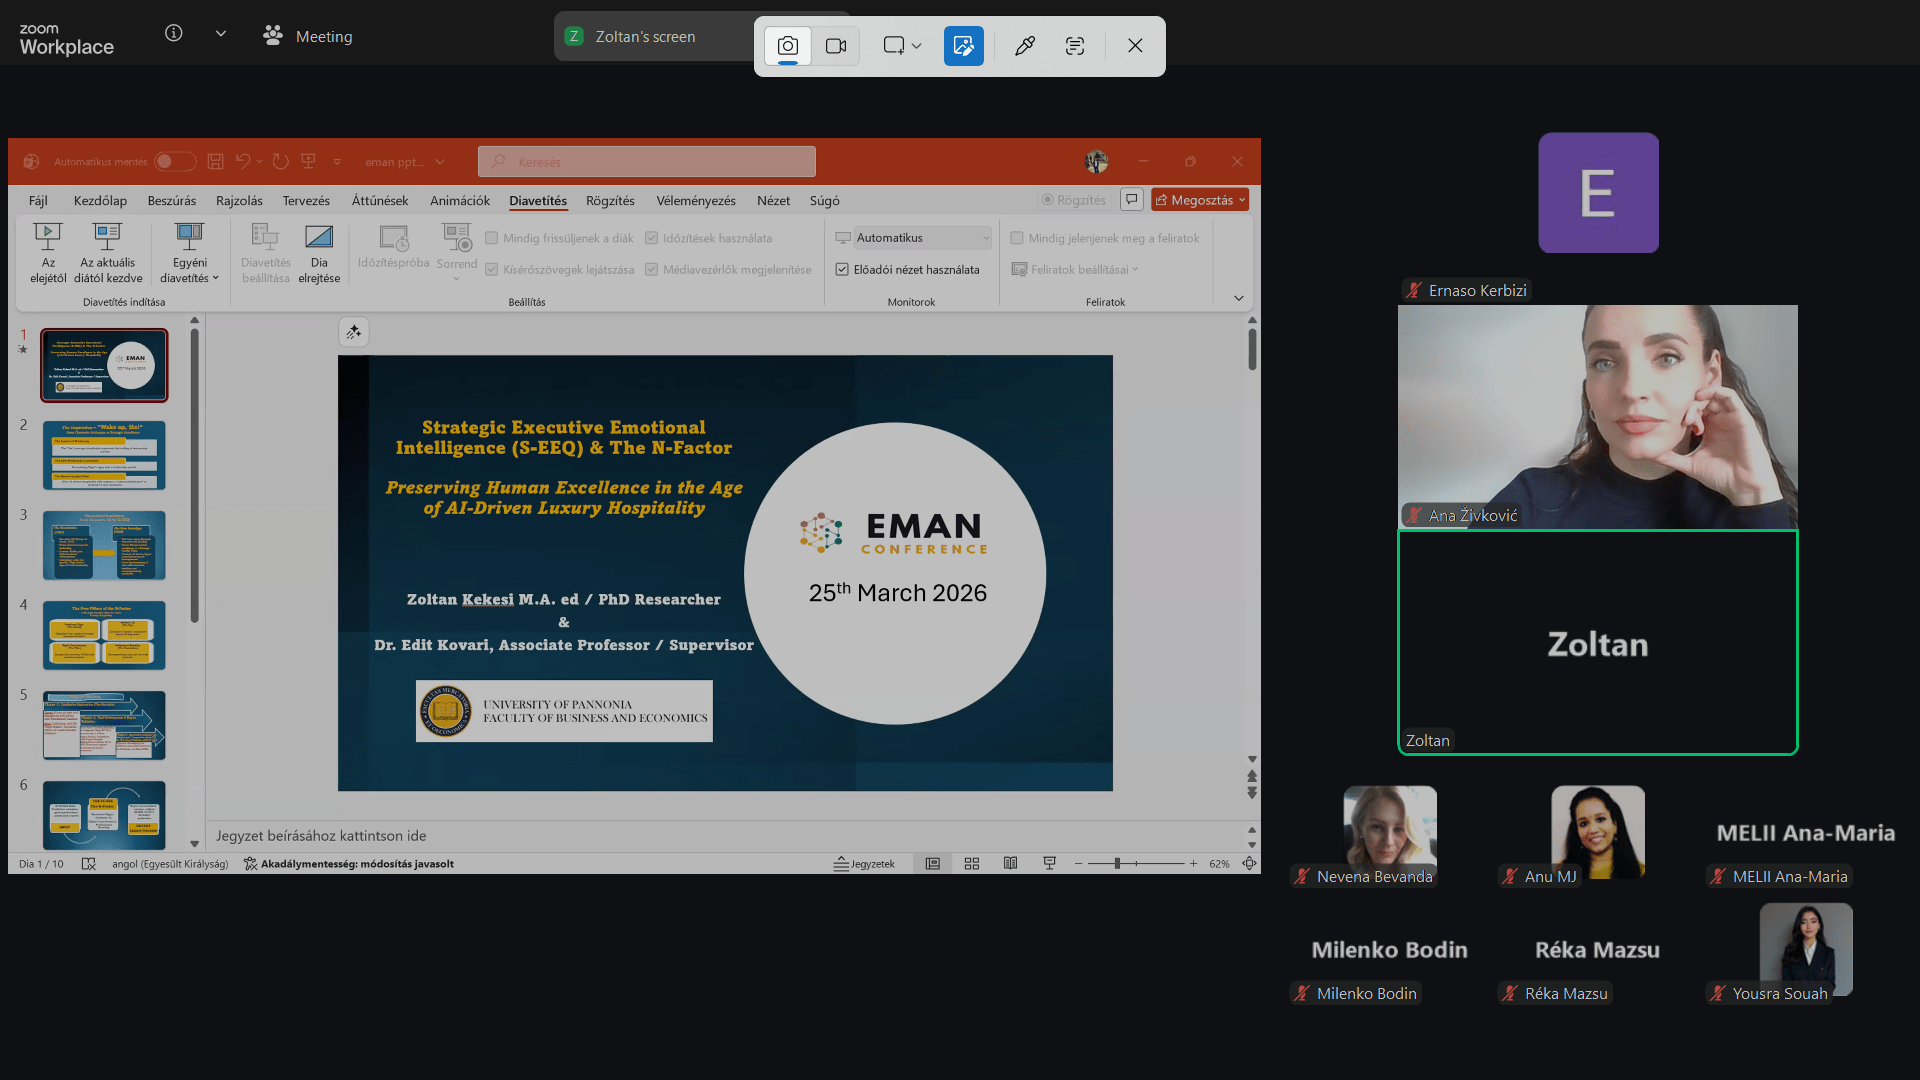Click the Dia elrejtése hide slide icon
This screenshot has width=1920, height=1080.
[x=319, y=254]
